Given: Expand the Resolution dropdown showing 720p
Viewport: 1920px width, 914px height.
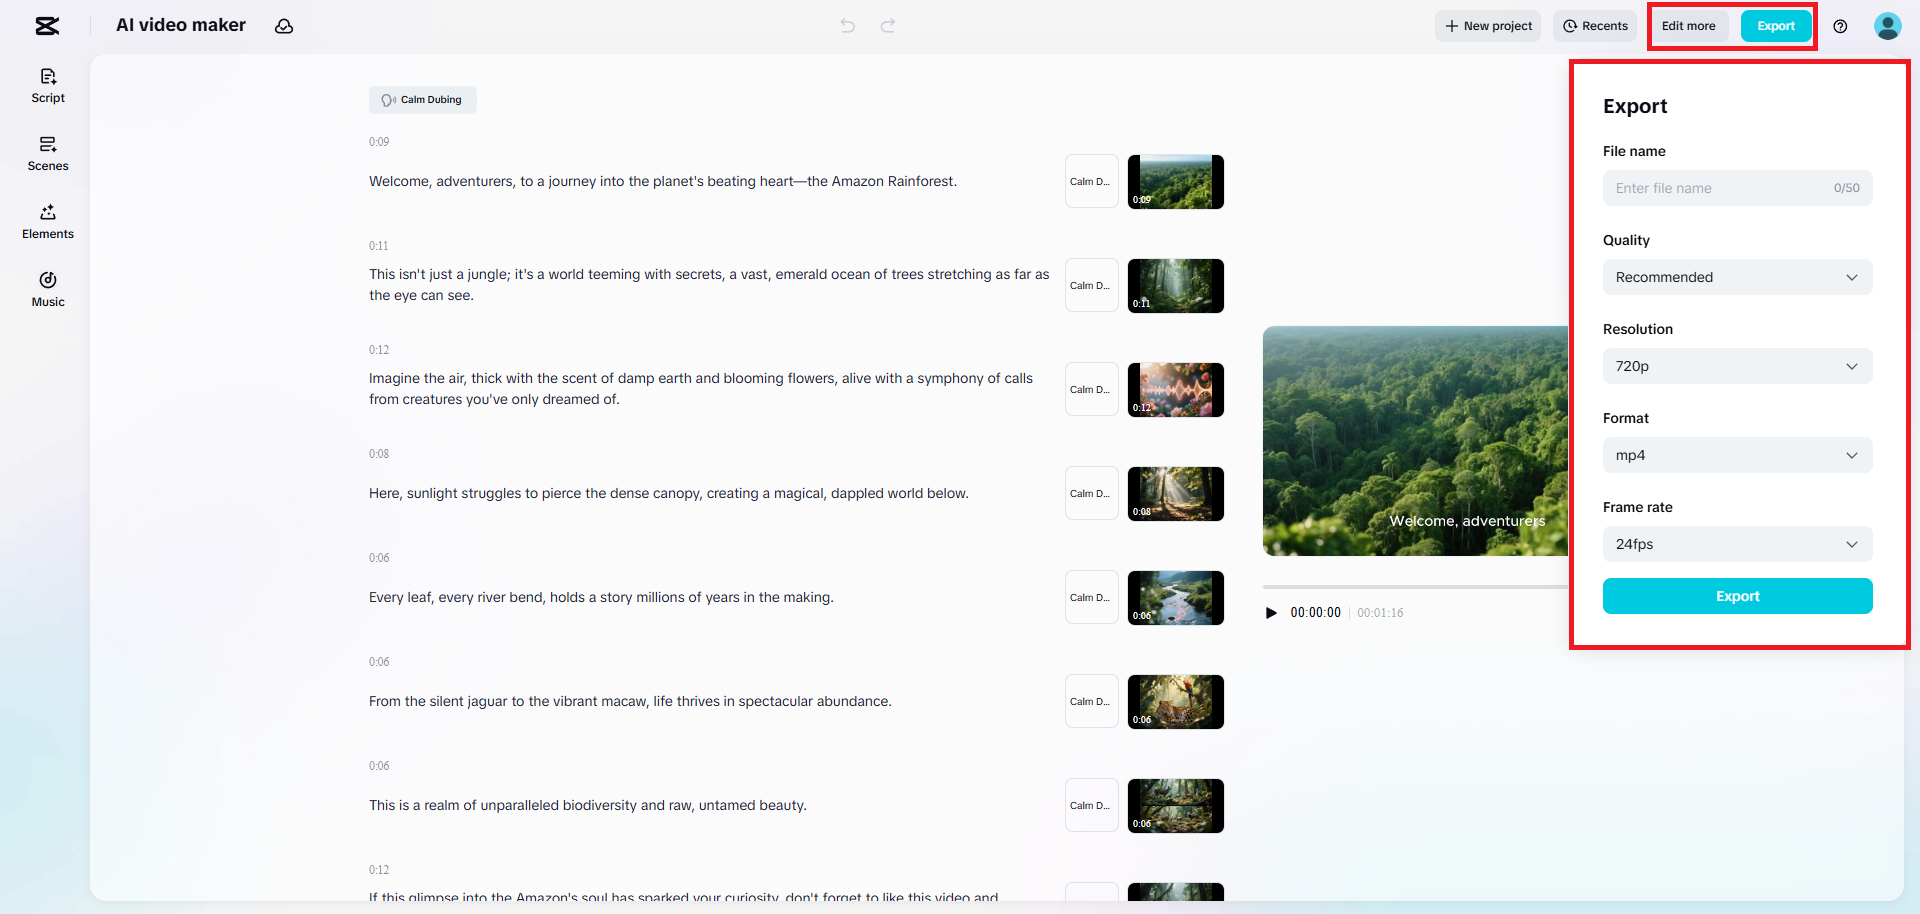Looking at the screenshot, I should click(x=1737, y=366).
